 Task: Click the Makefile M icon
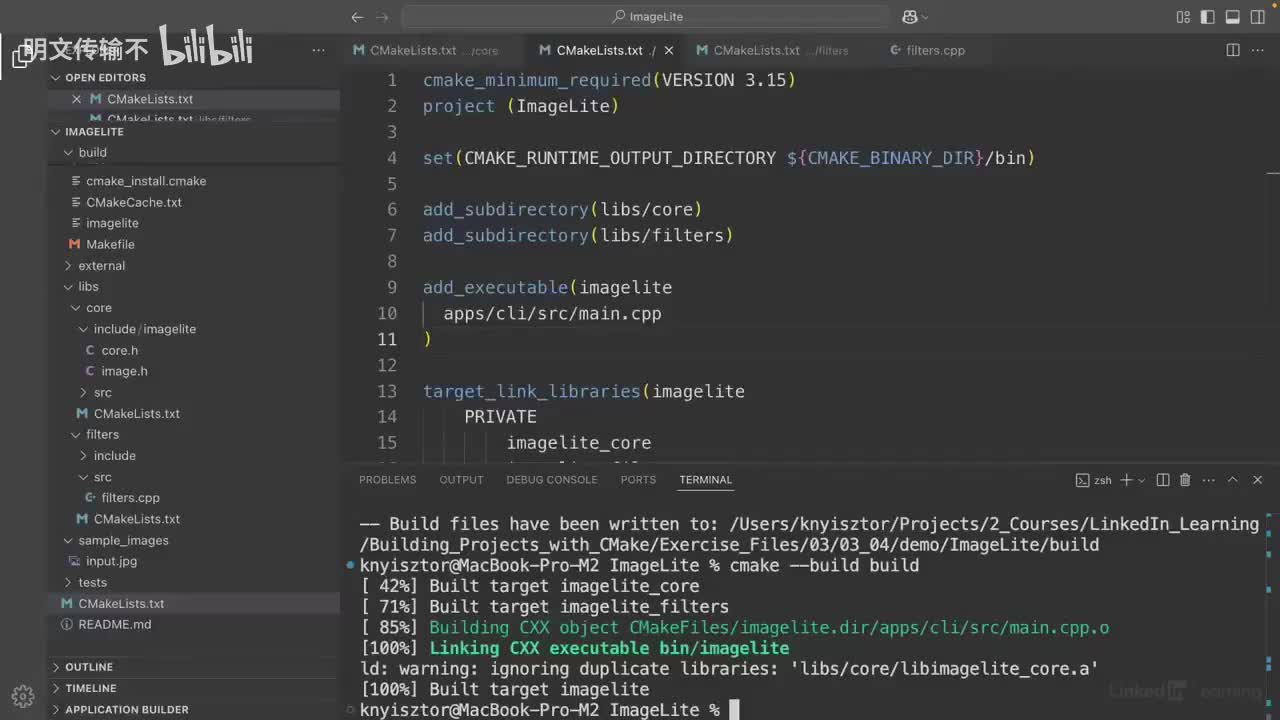click(x=74, y=244)
